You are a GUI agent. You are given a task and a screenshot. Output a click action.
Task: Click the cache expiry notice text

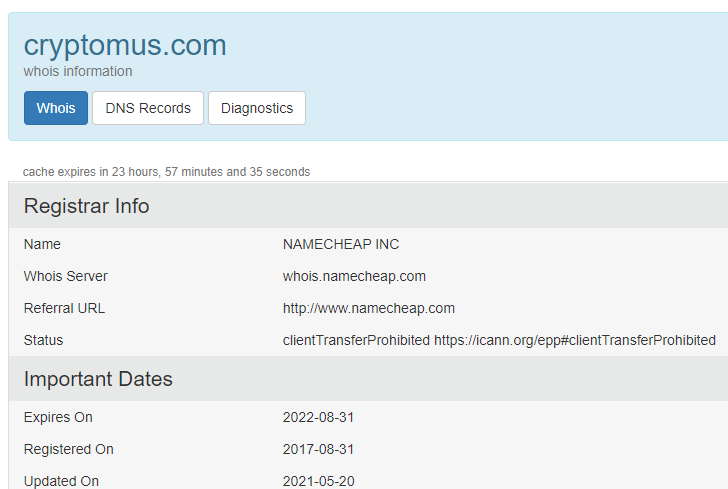166,172
